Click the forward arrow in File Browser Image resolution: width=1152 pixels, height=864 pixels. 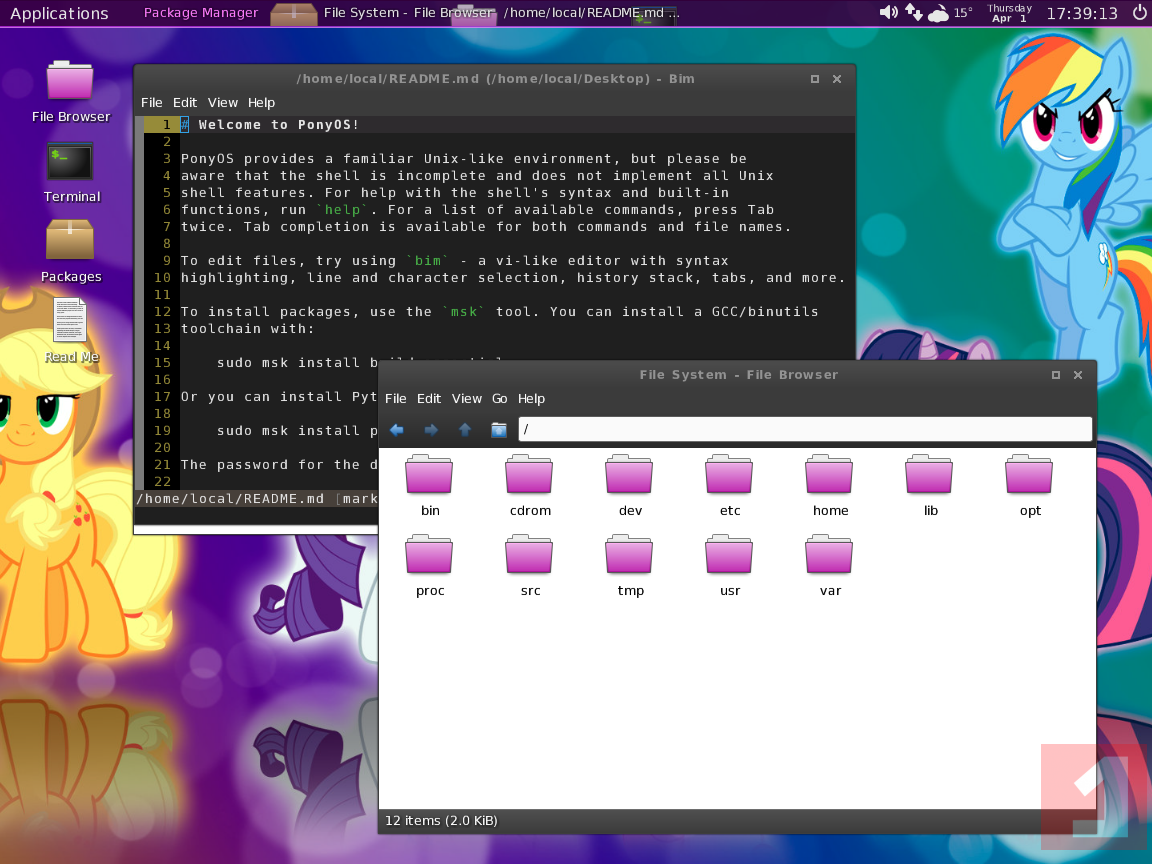(431, 430)
